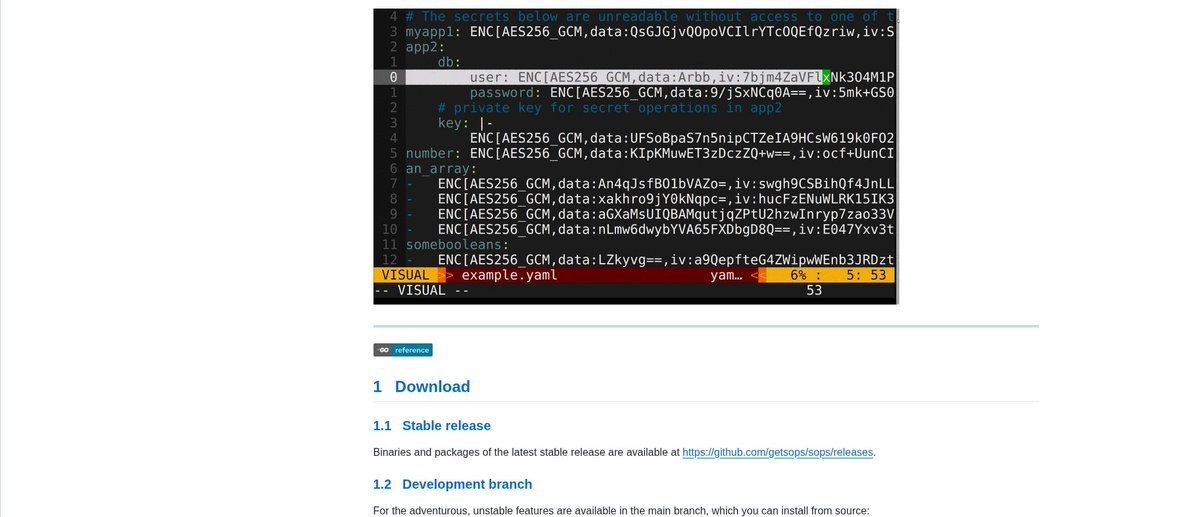Click the 6% position indicator in the status bar
This screenshot has height=517, width=1200.
click(x=798, y=275)
